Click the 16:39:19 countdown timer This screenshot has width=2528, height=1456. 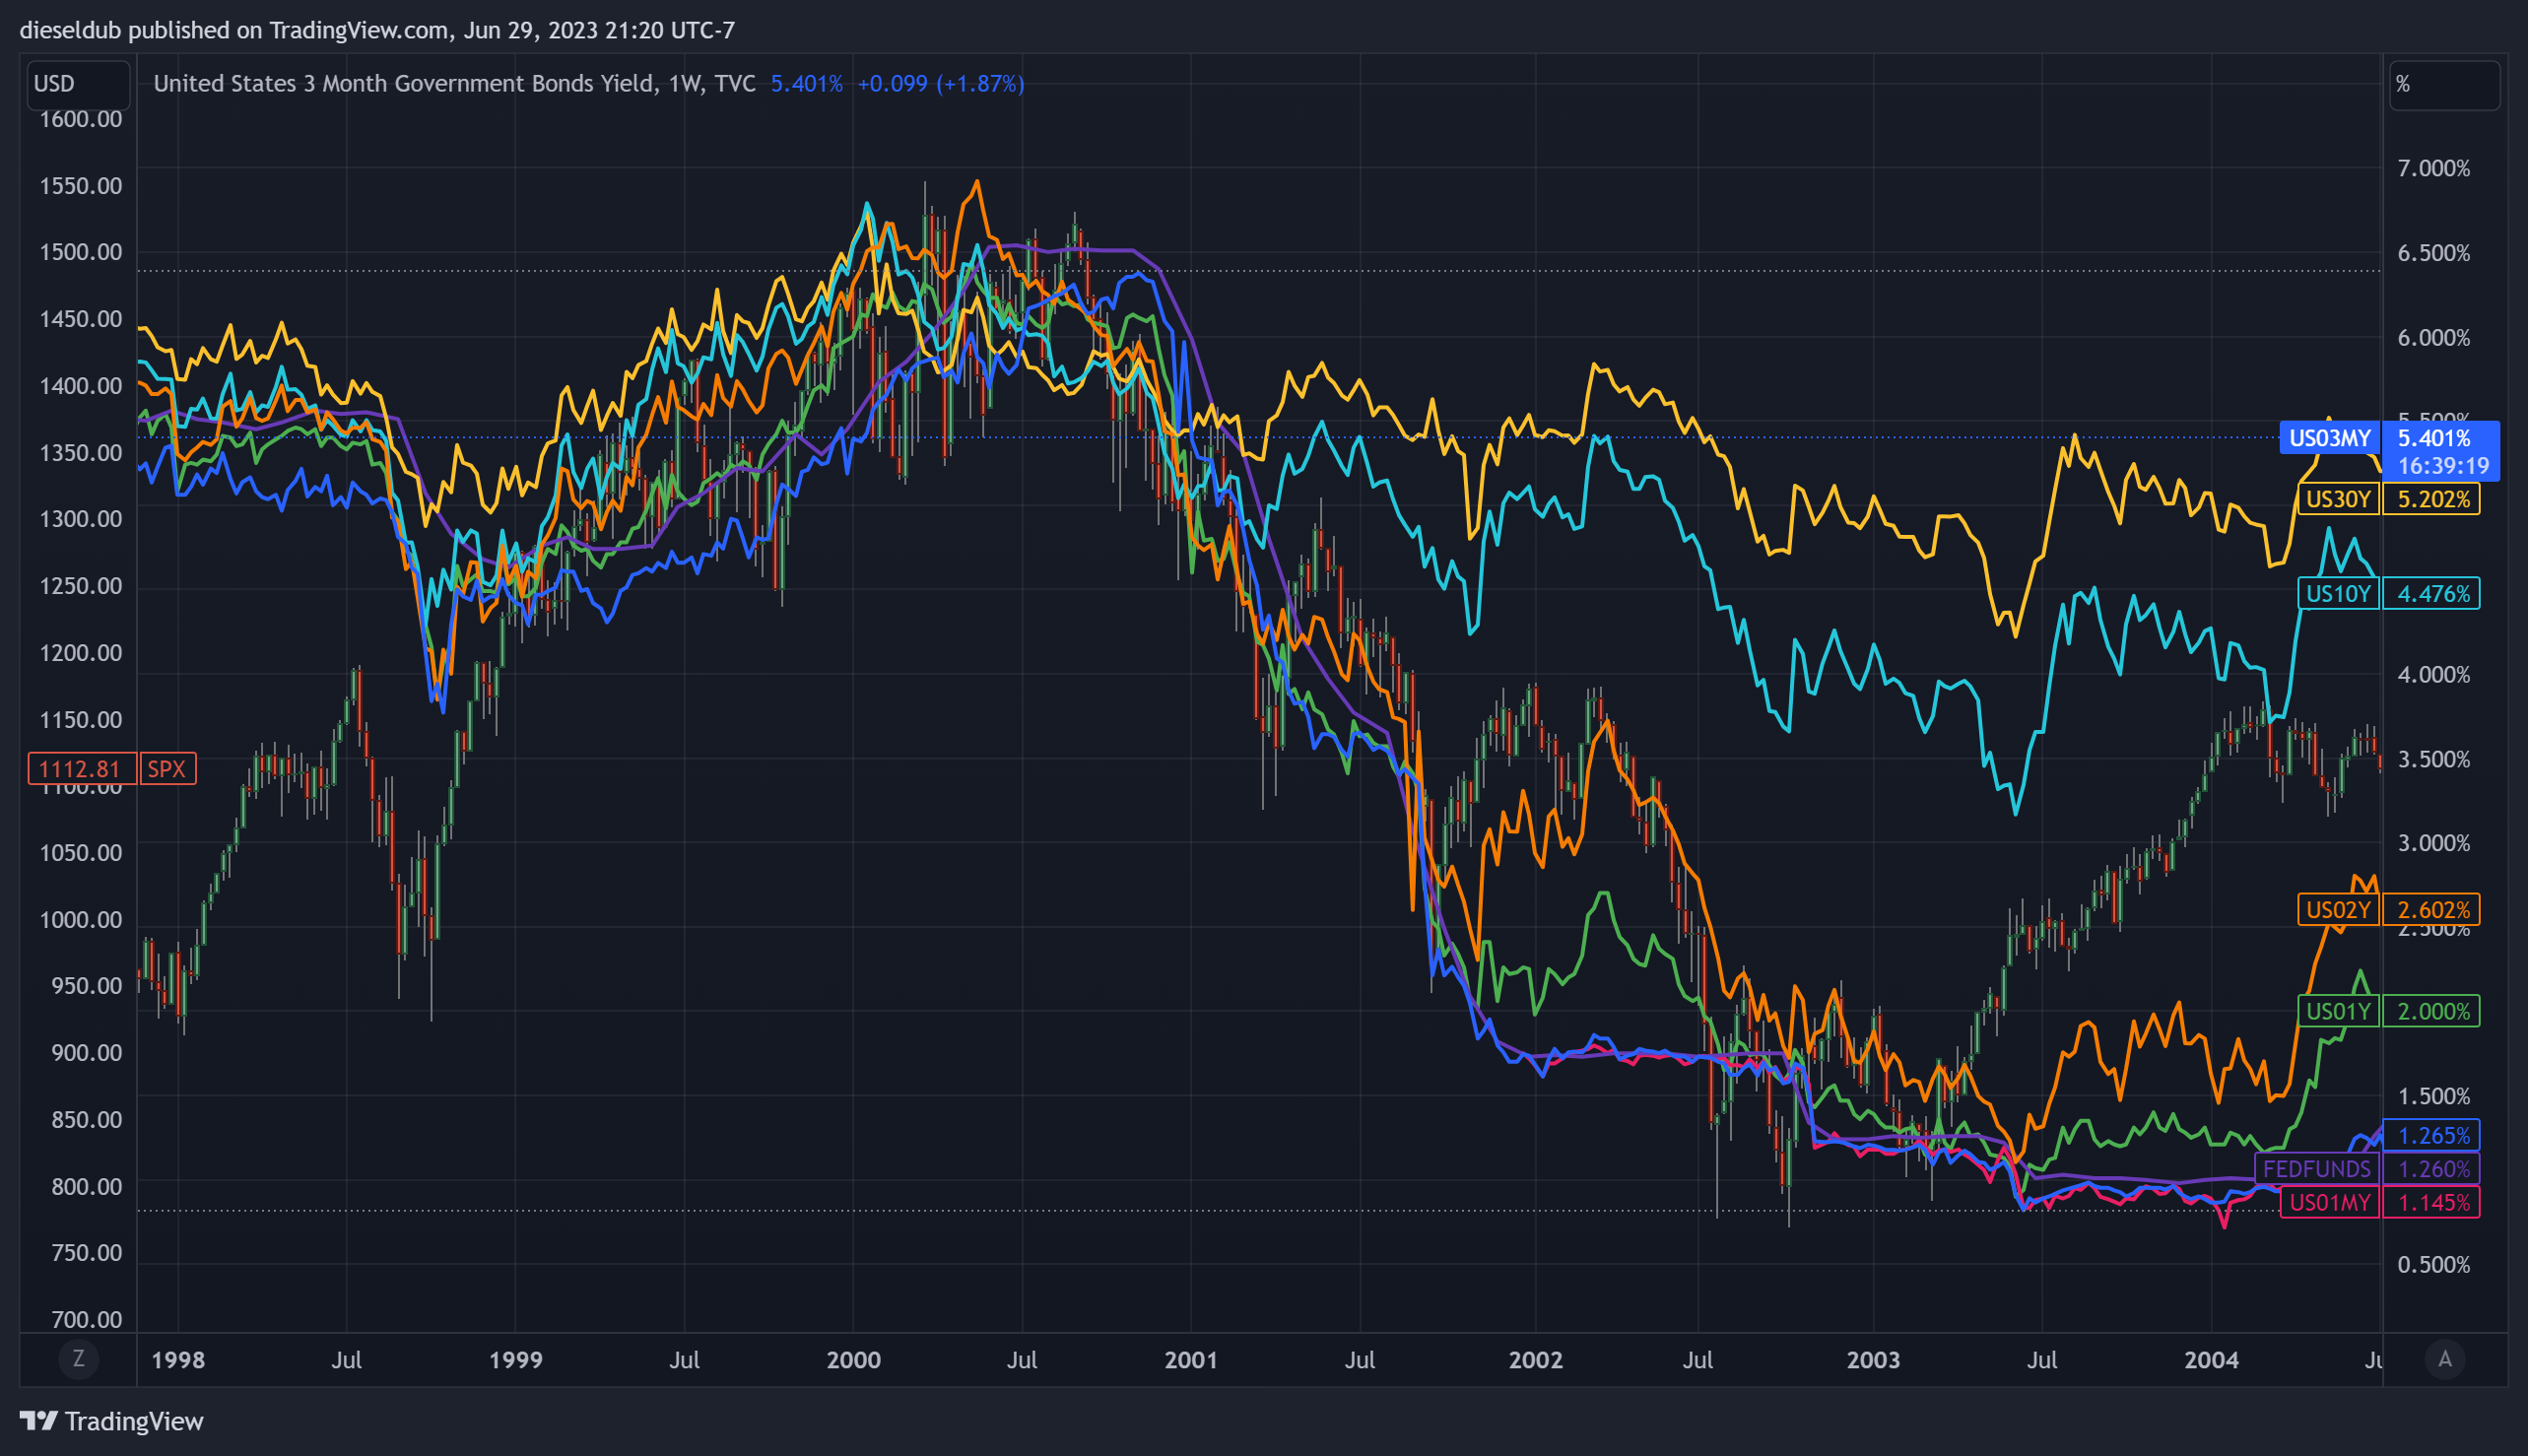tap(2443, 466)
